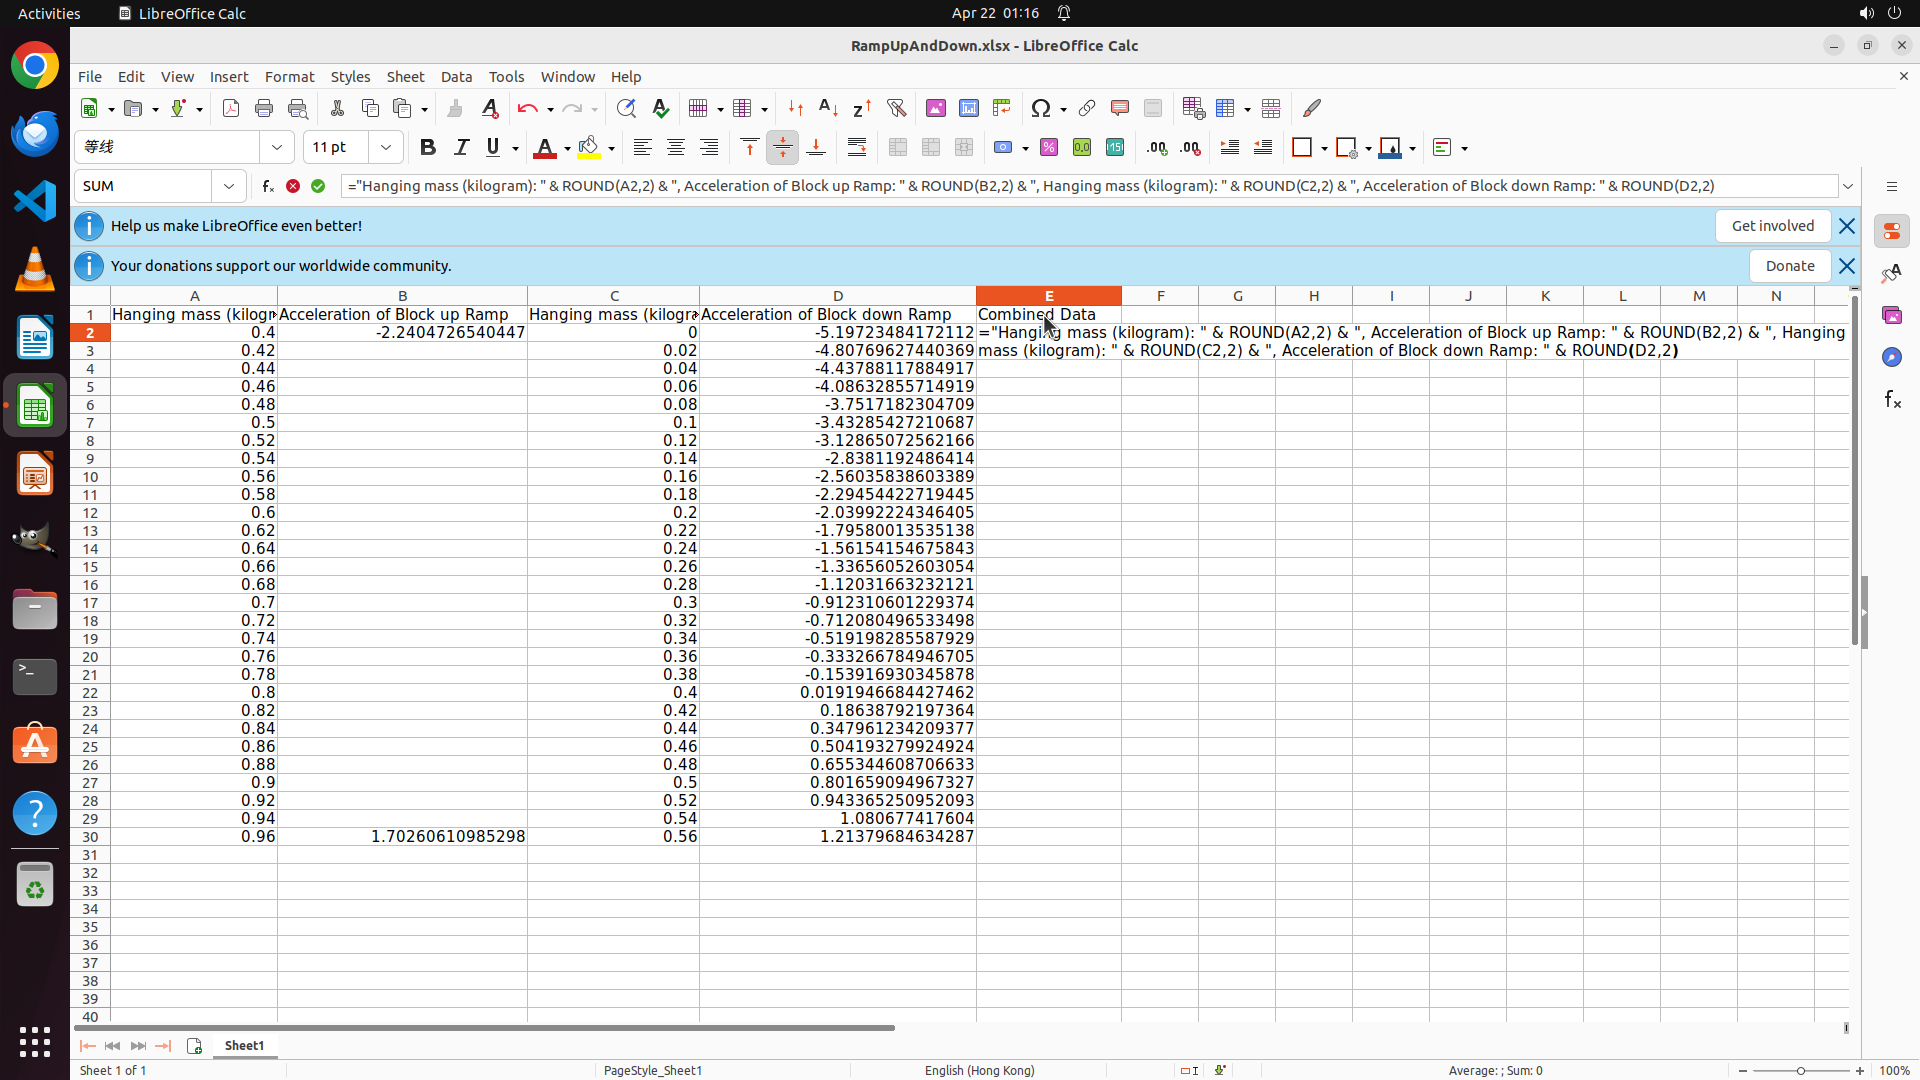Toggle Italic formatting
This screenshot has width=1920, height=1080.
coord(461,147)
